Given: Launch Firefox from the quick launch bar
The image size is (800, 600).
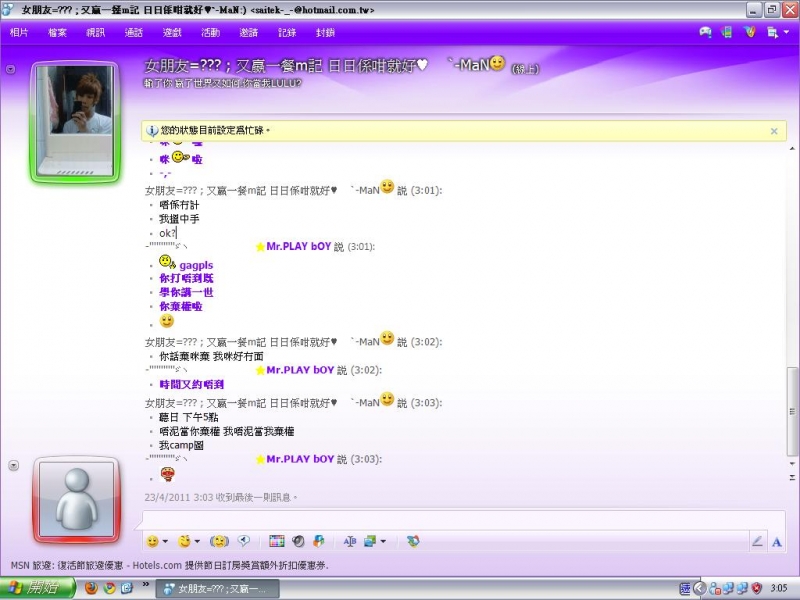Looking at the screenshot, I should 91,588.
